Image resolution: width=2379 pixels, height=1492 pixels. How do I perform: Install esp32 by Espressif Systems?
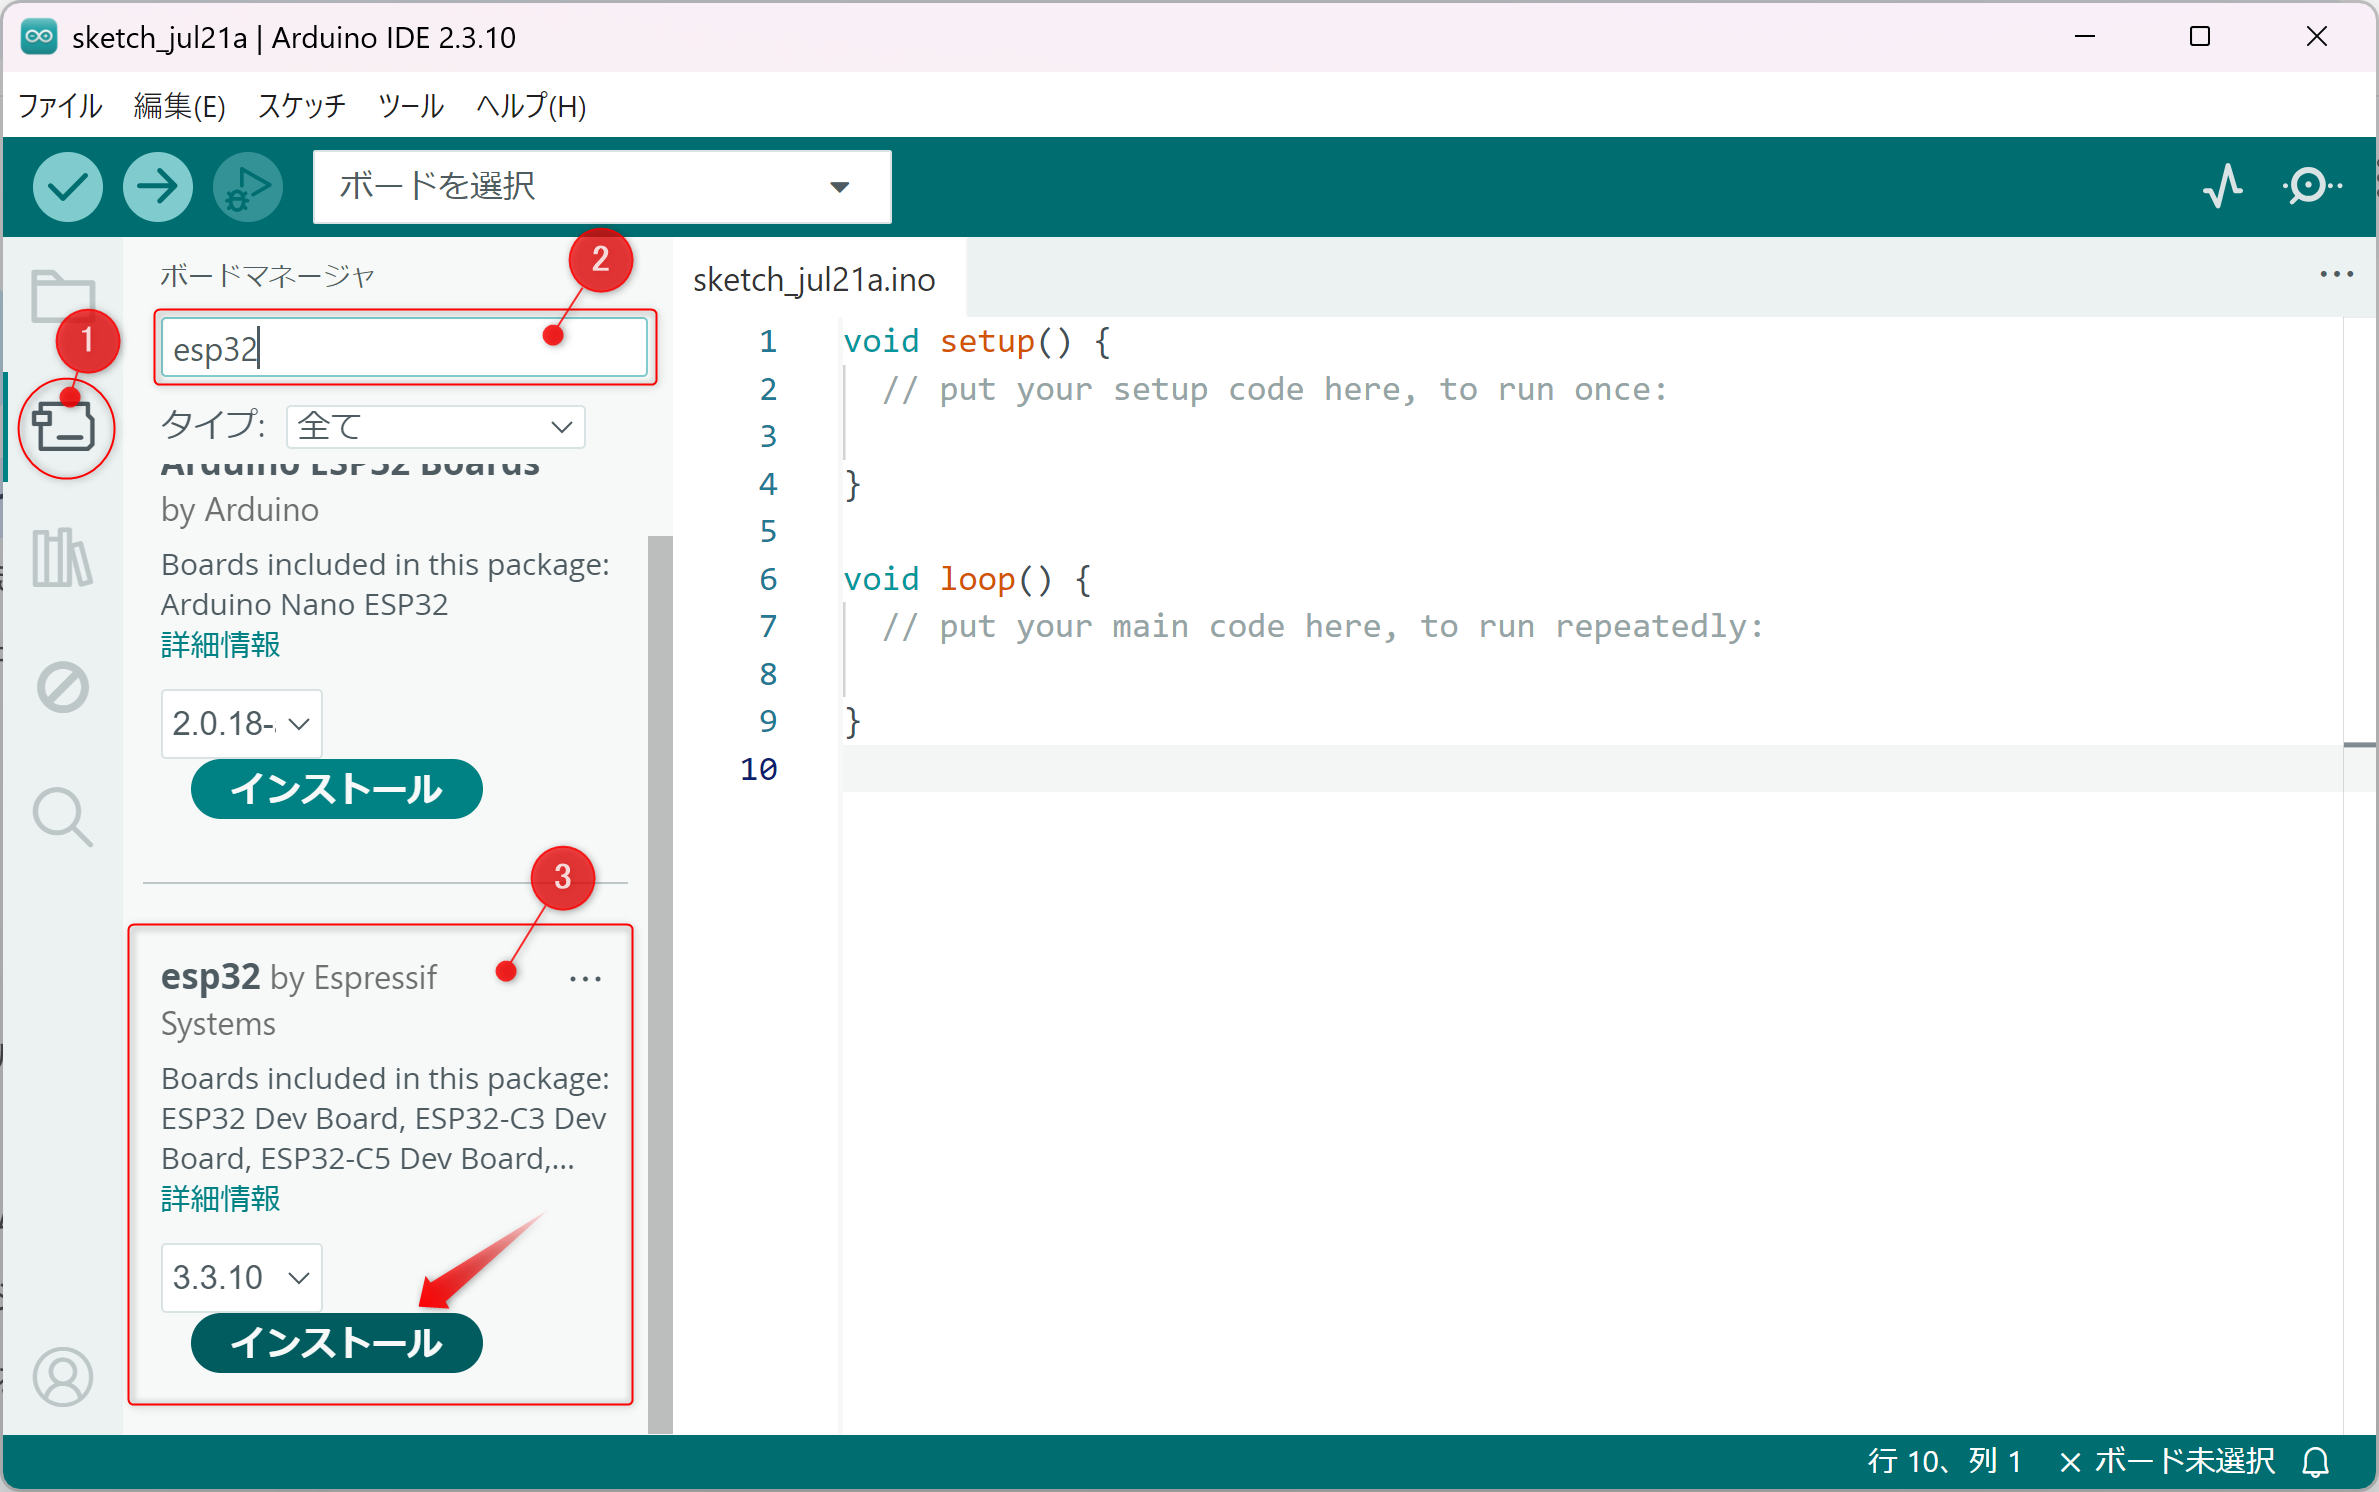click(x=337, y=1343)
